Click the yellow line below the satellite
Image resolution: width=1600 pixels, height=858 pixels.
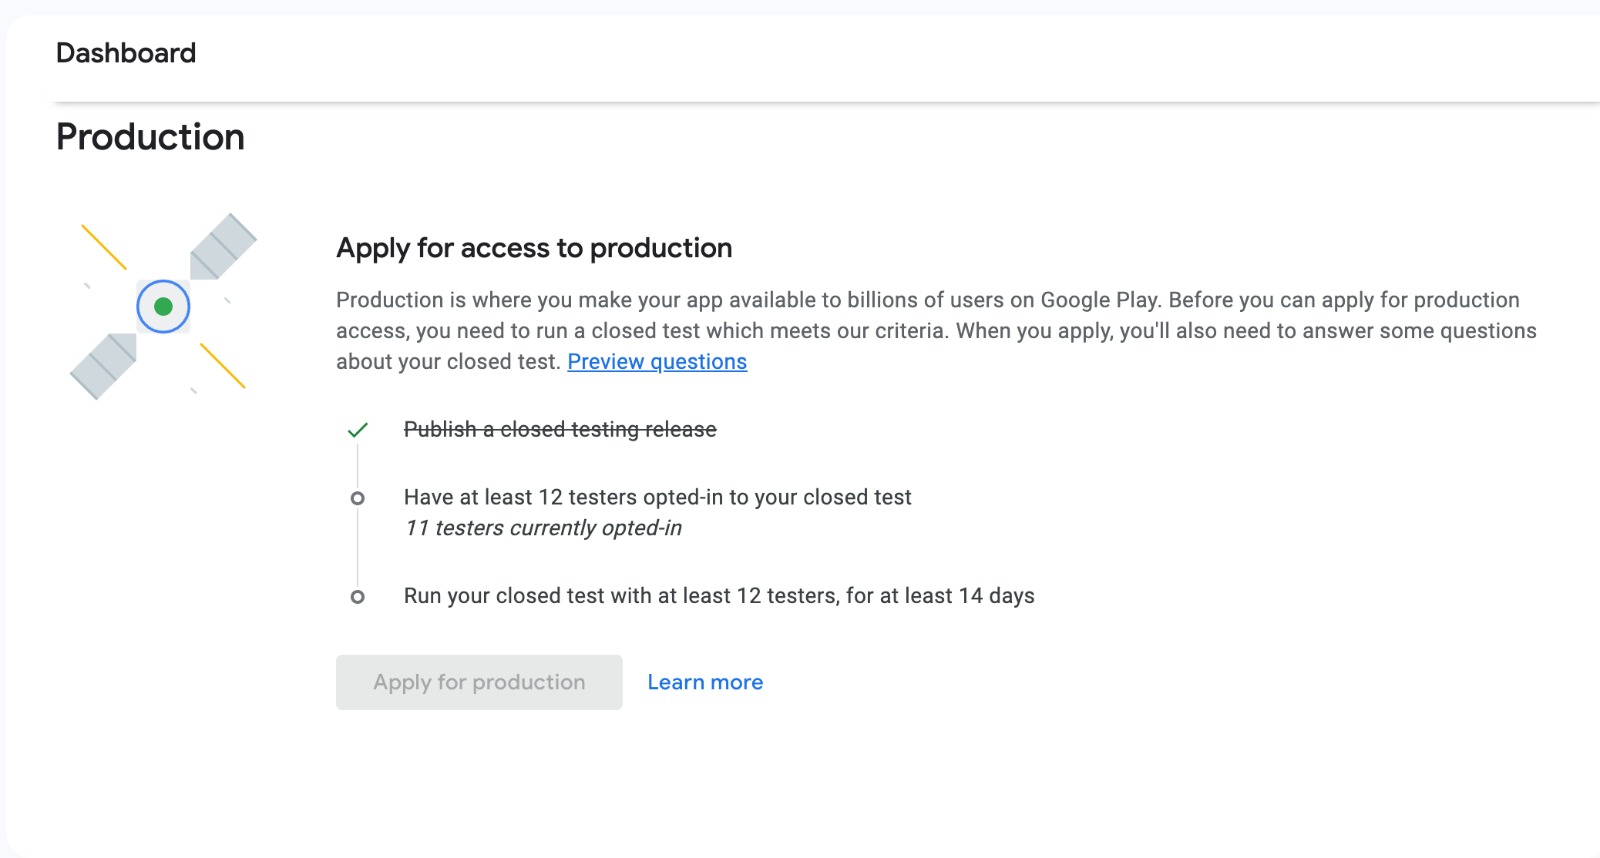[x=222, y=365]
